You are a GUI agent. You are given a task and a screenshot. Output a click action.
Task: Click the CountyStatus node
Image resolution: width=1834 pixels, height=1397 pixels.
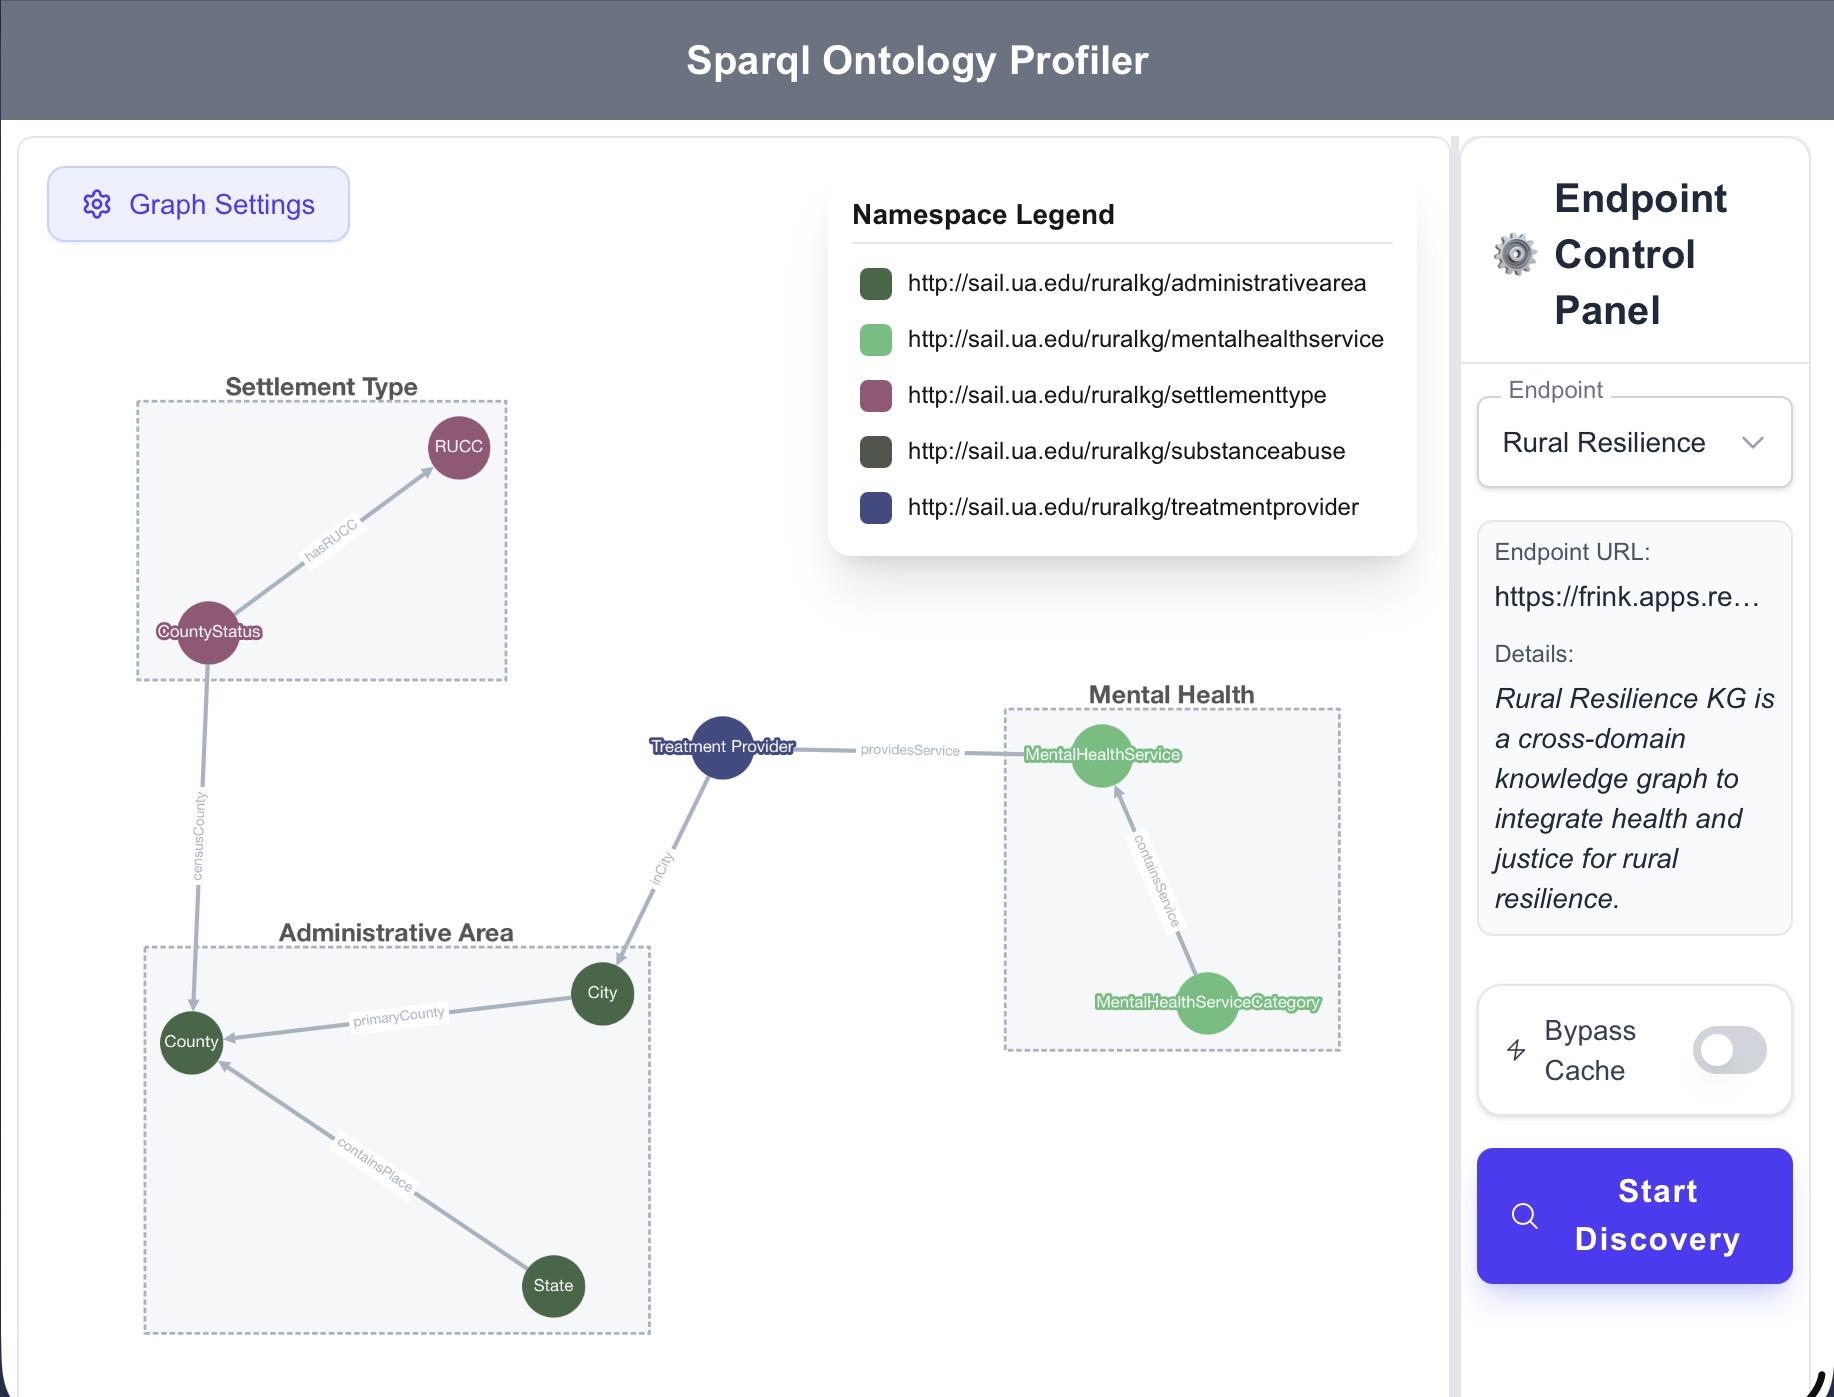click(x=208, y=631)
